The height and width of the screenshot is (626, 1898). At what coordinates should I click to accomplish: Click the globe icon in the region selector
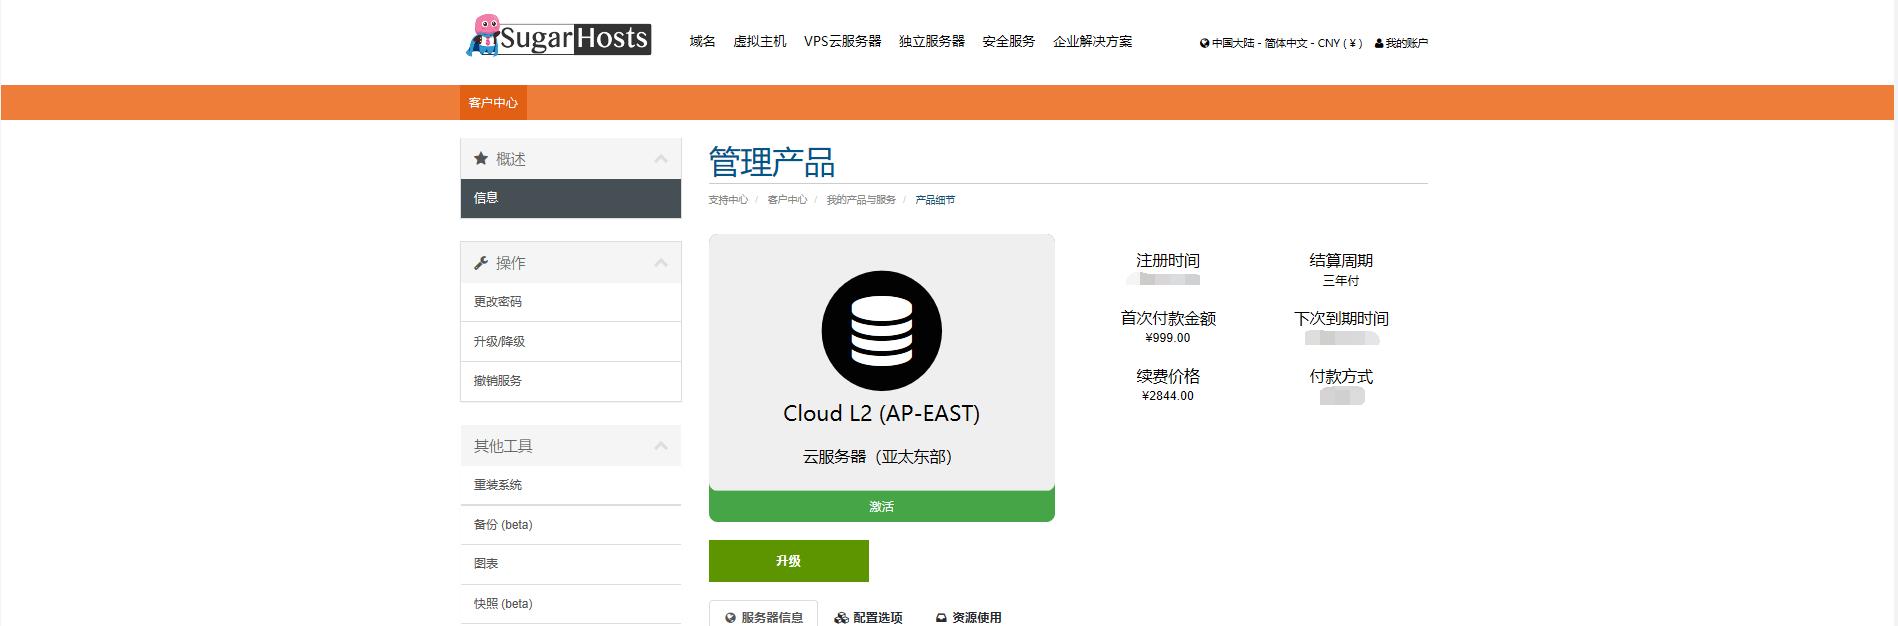(1205, 43)
